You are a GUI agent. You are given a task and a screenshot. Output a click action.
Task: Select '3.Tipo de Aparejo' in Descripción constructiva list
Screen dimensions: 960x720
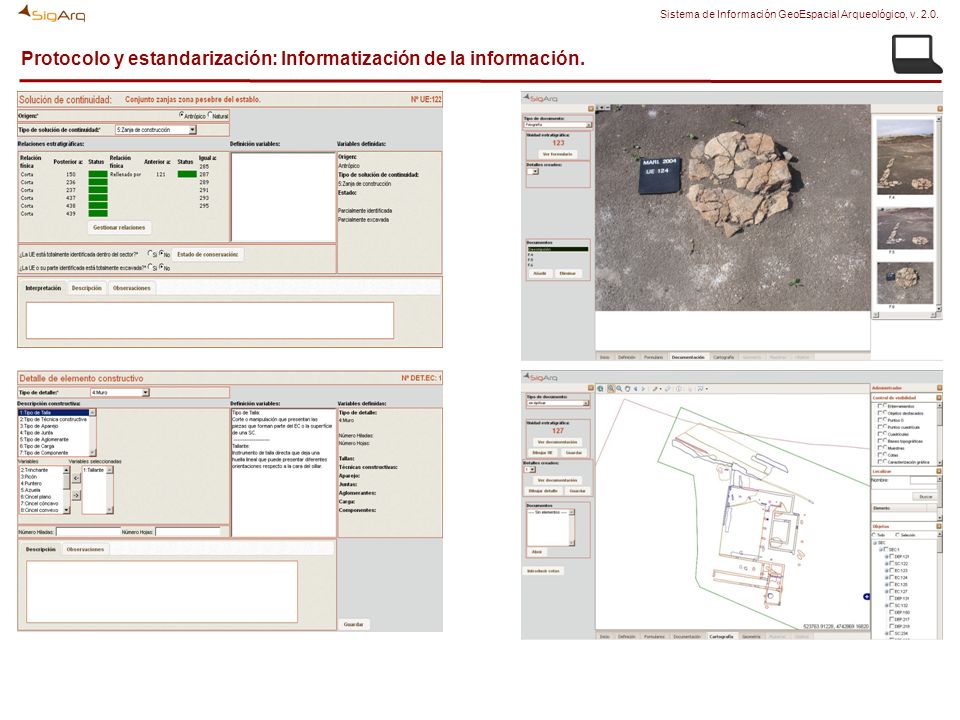tap(54, 426)
